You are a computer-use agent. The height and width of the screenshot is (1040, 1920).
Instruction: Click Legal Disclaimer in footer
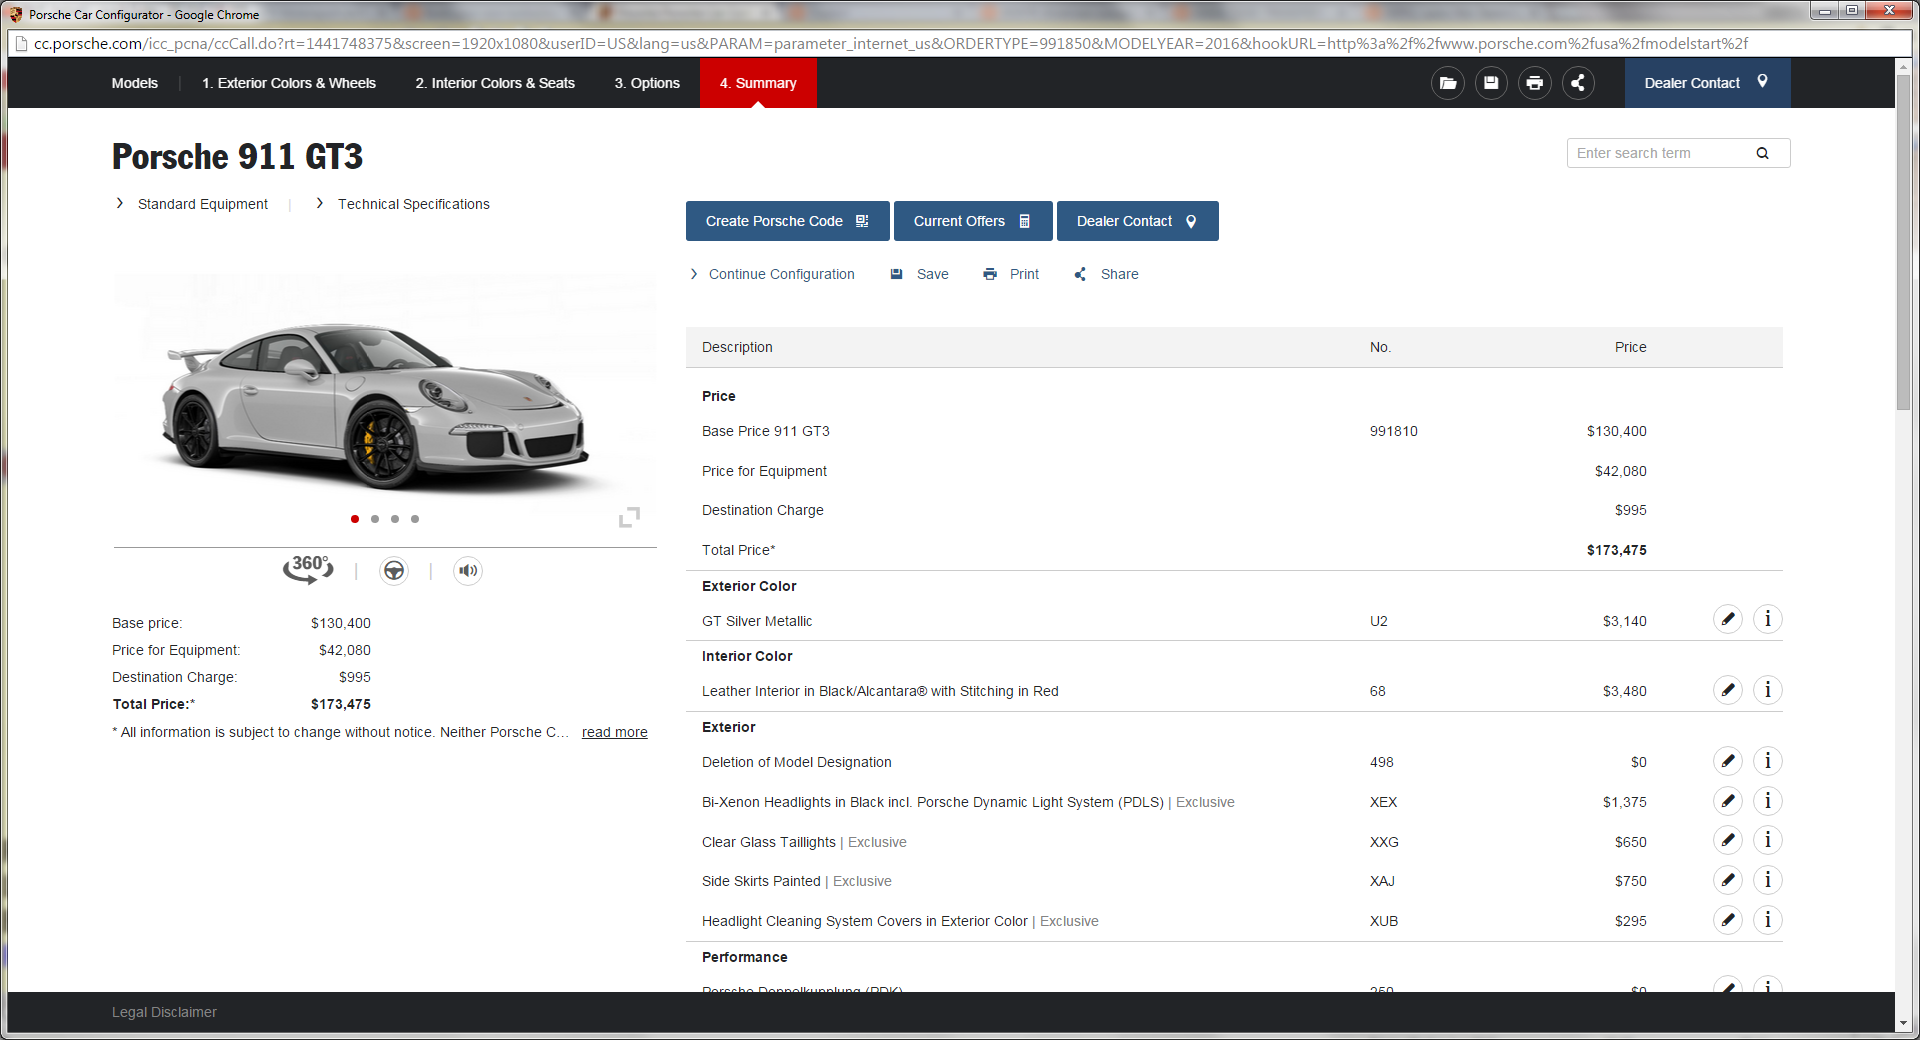pyautogui.click(x=164, y=1012)
